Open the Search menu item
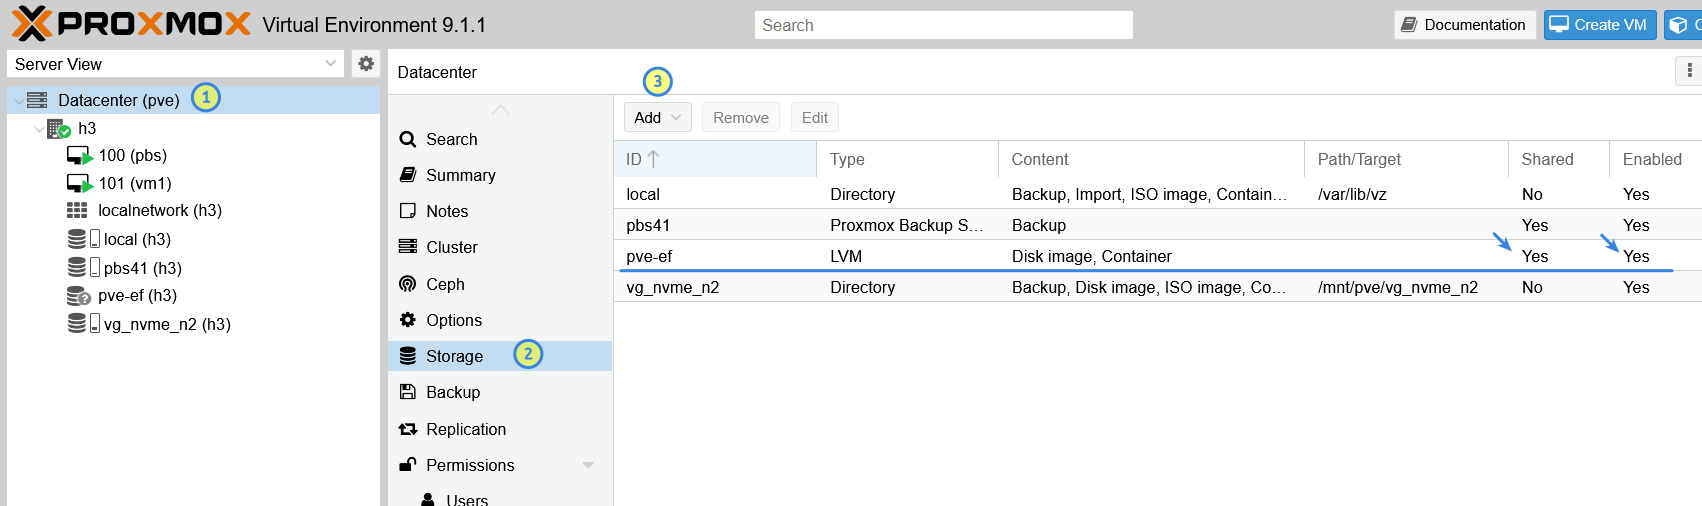The image size is (1702, 506). click(500, 139)
